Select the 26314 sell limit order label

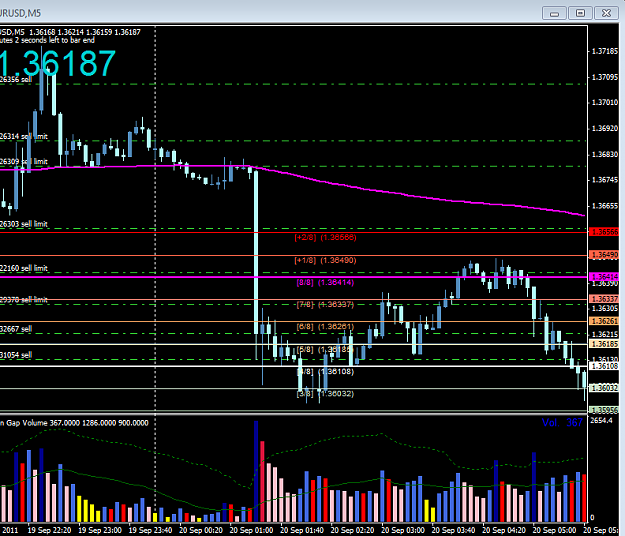pos(24,136)
